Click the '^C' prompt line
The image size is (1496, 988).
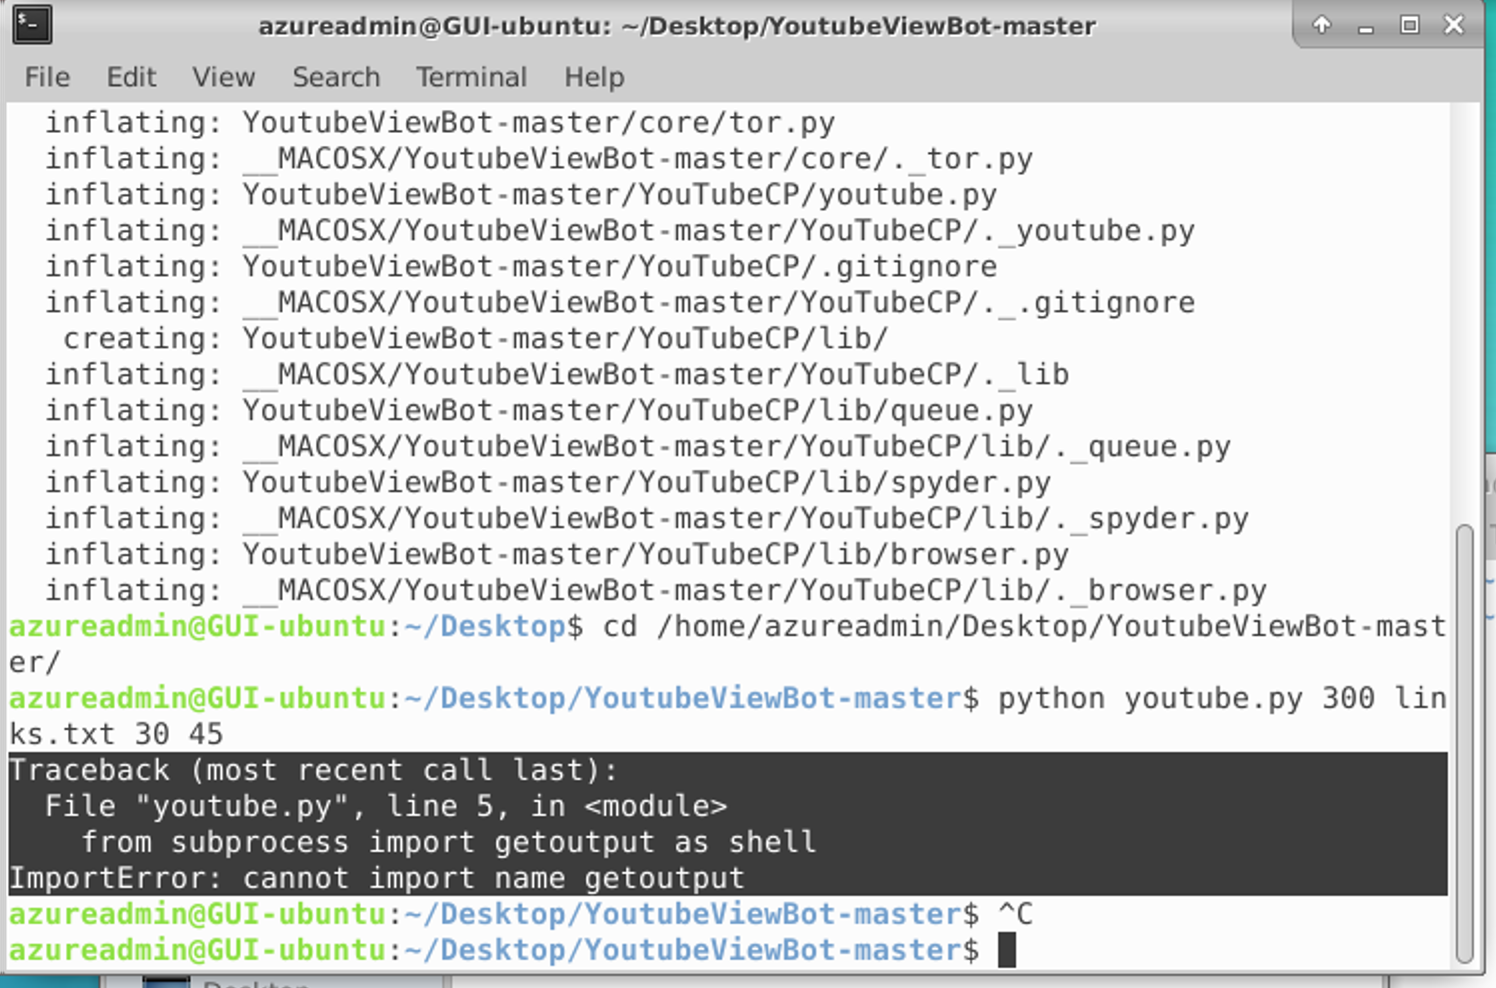521,914
